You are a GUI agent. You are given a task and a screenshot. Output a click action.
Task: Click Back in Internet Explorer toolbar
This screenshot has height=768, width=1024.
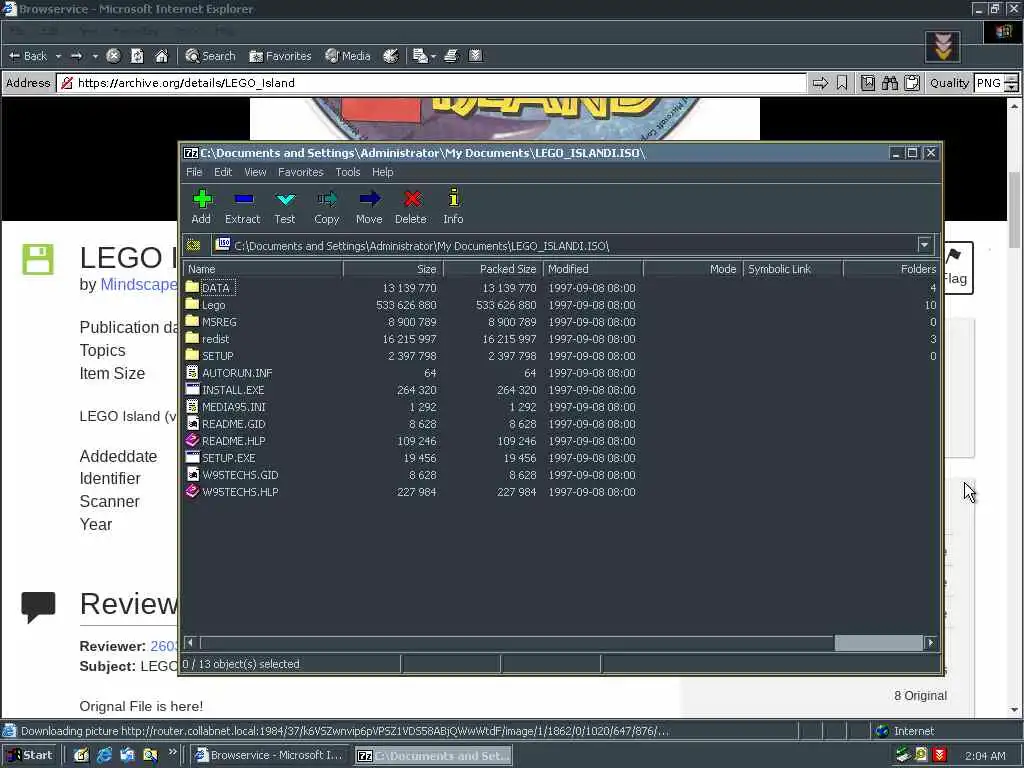point(28,56)
